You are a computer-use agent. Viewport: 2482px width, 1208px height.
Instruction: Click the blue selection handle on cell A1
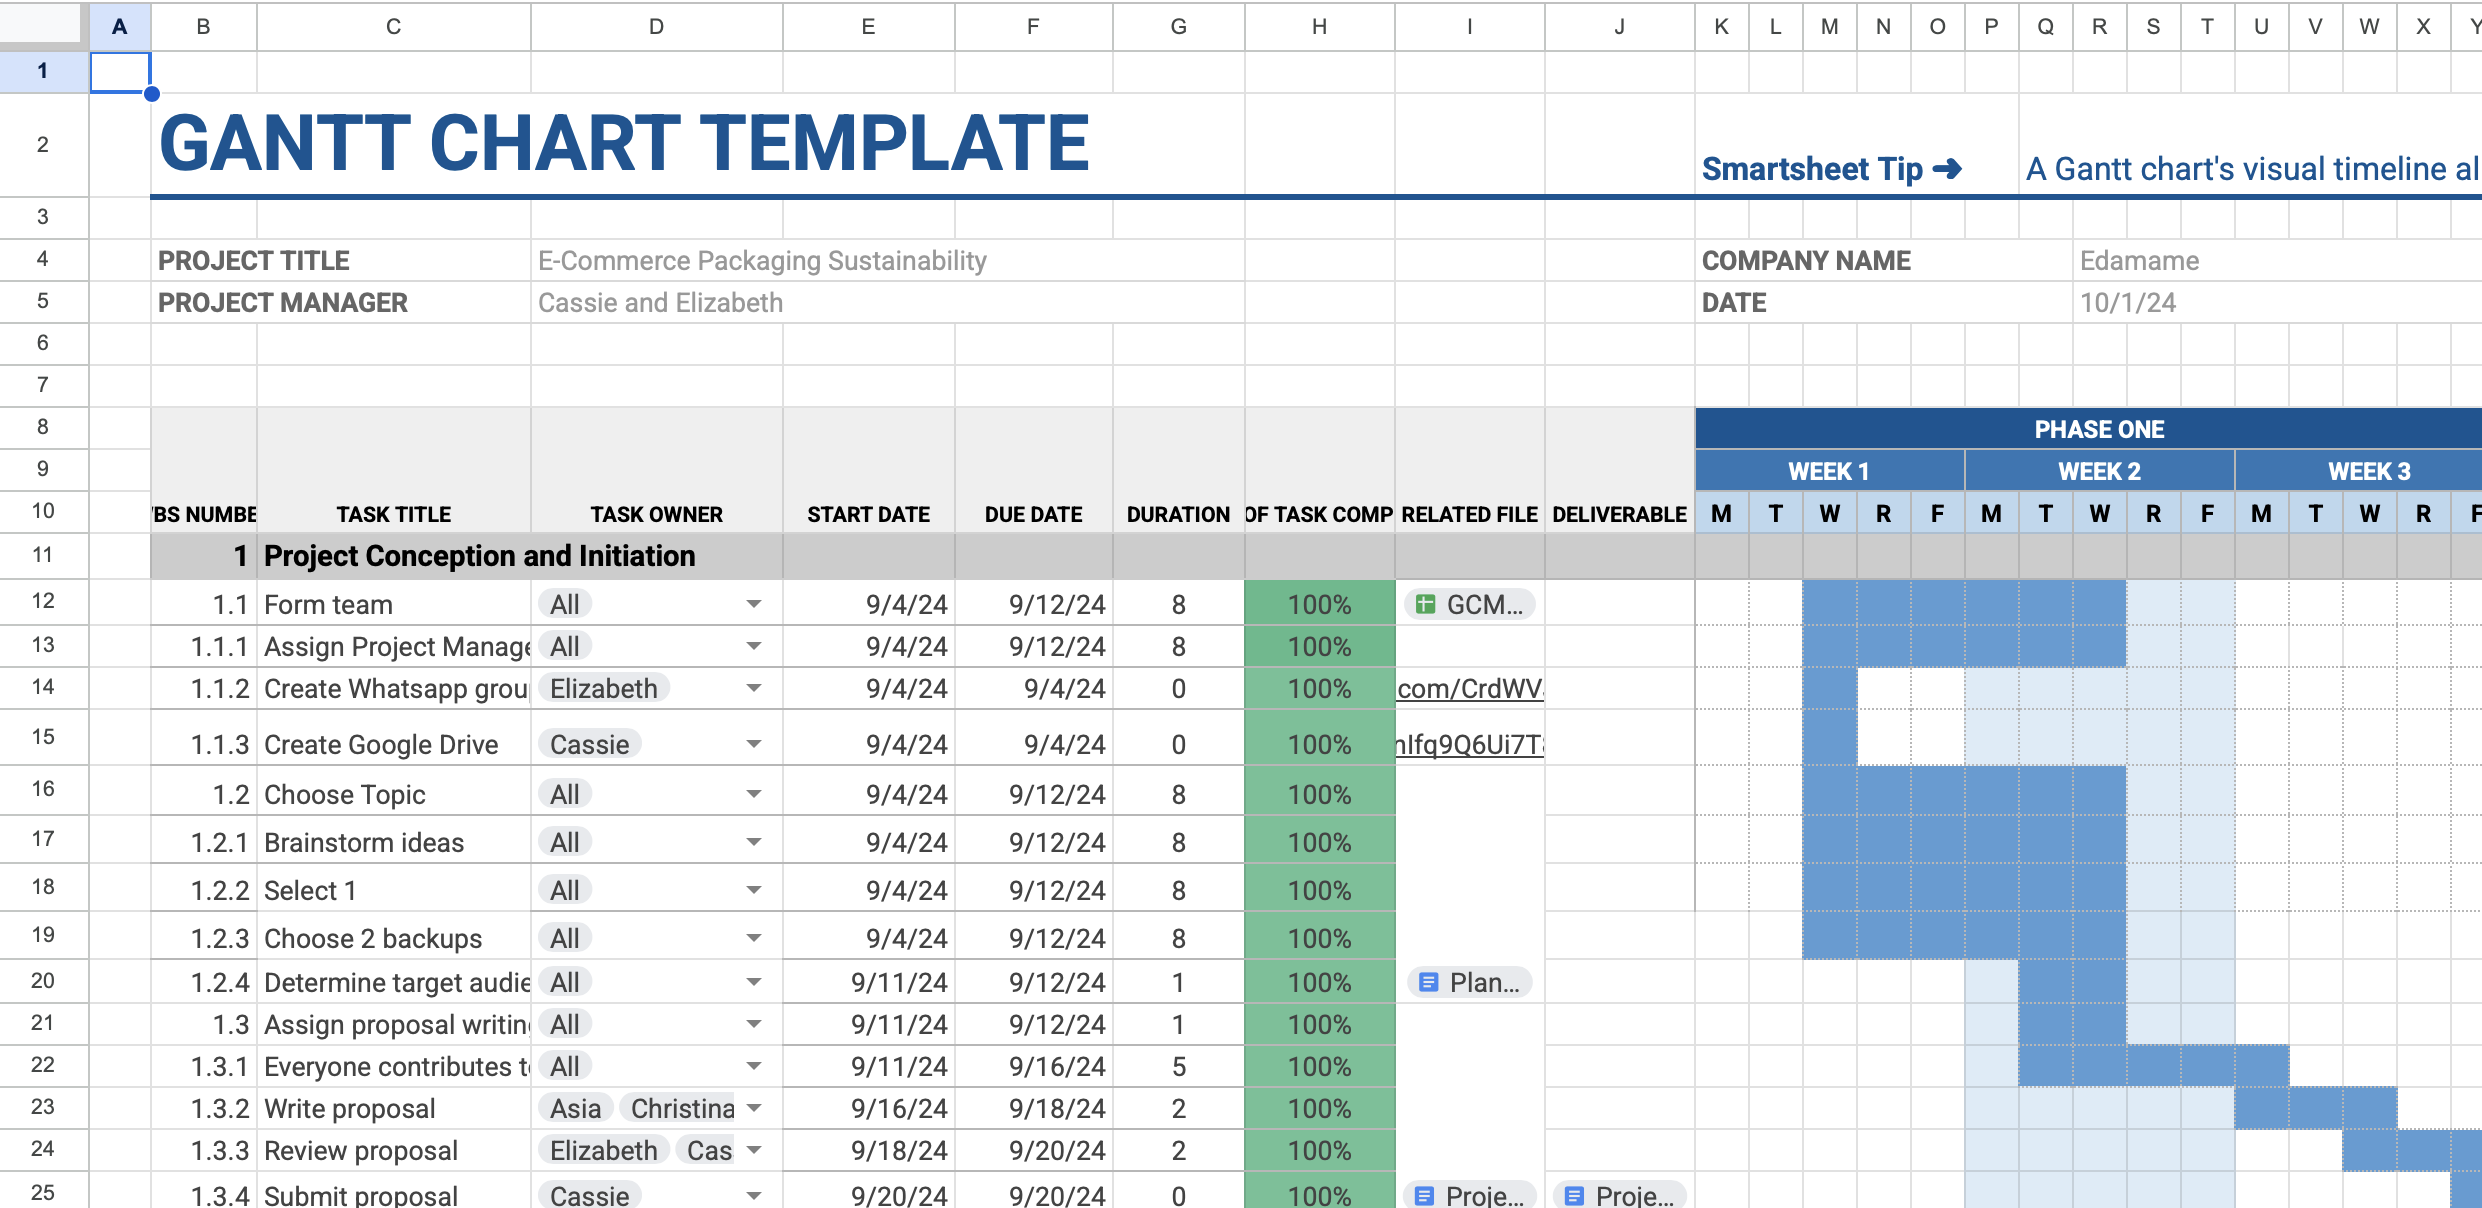[151, 94]
